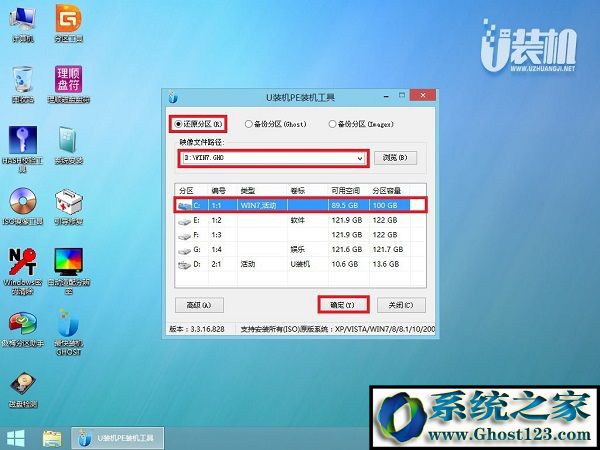Click the WIN7,活动 type cell
This screenshot has height=450, width=600.
pos(258,205)
